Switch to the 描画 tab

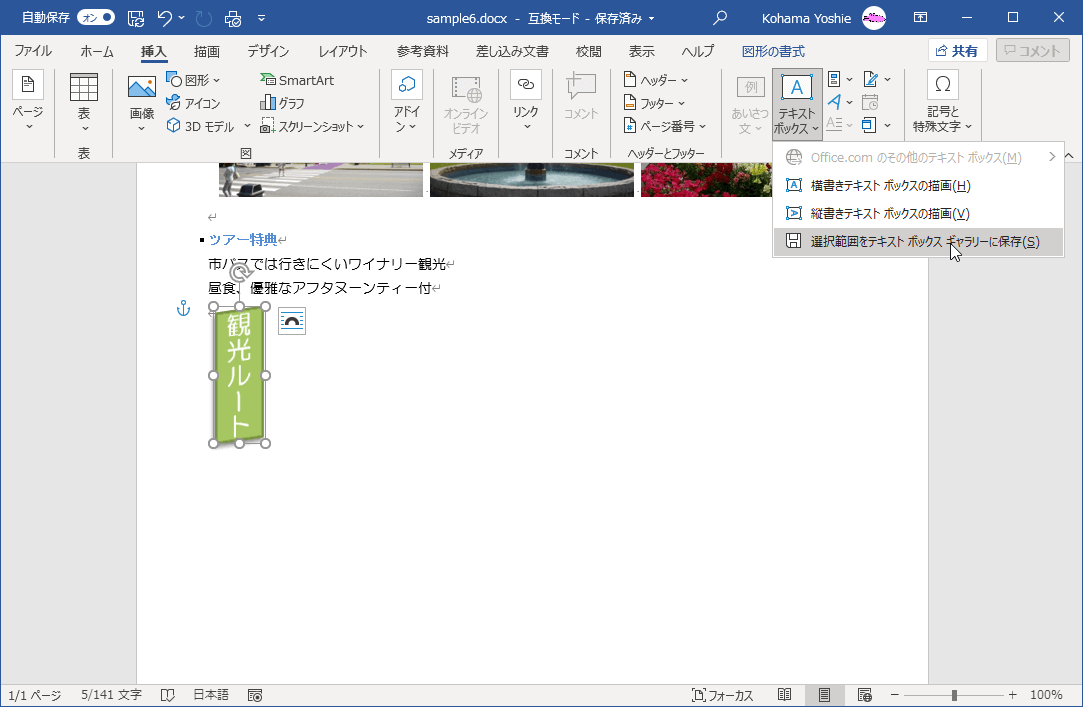pyautogui.click(x=207, y=51)
